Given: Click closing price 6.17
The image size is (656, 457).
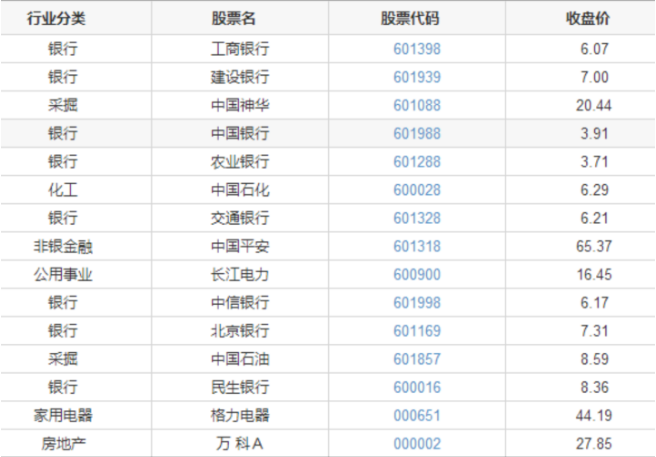Looking at the screenshot, I should (594, 303).
